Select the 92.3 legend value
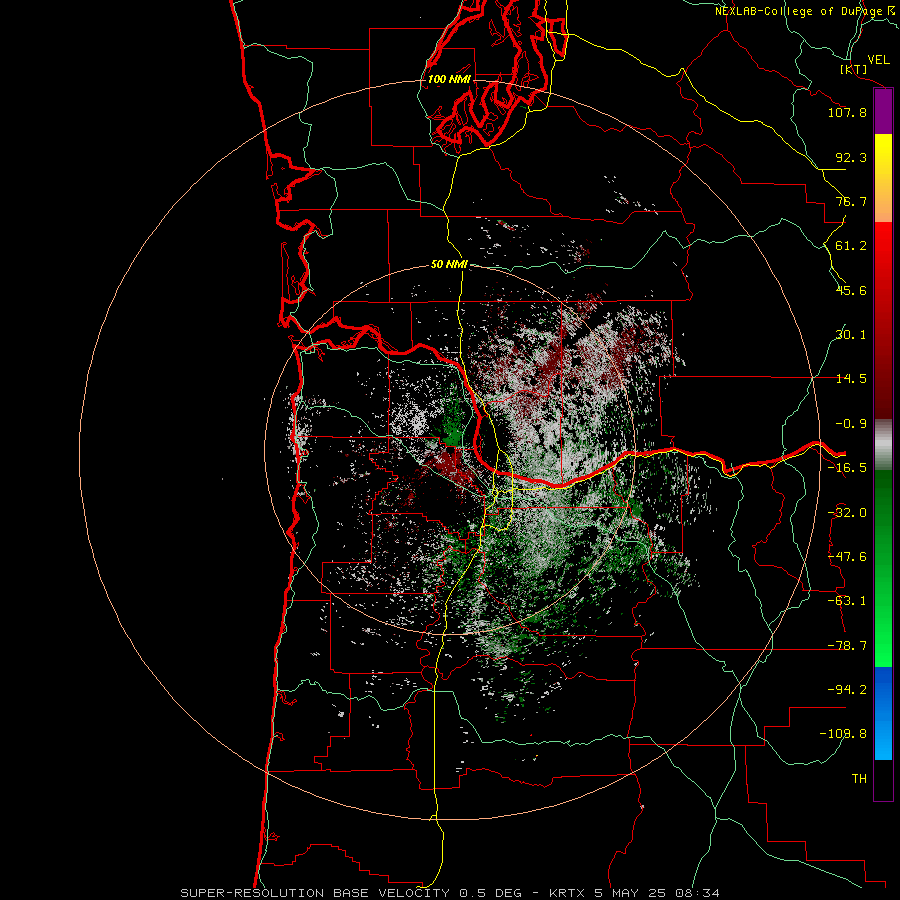Viewport: 900px width, 900px height. (851, 157)
